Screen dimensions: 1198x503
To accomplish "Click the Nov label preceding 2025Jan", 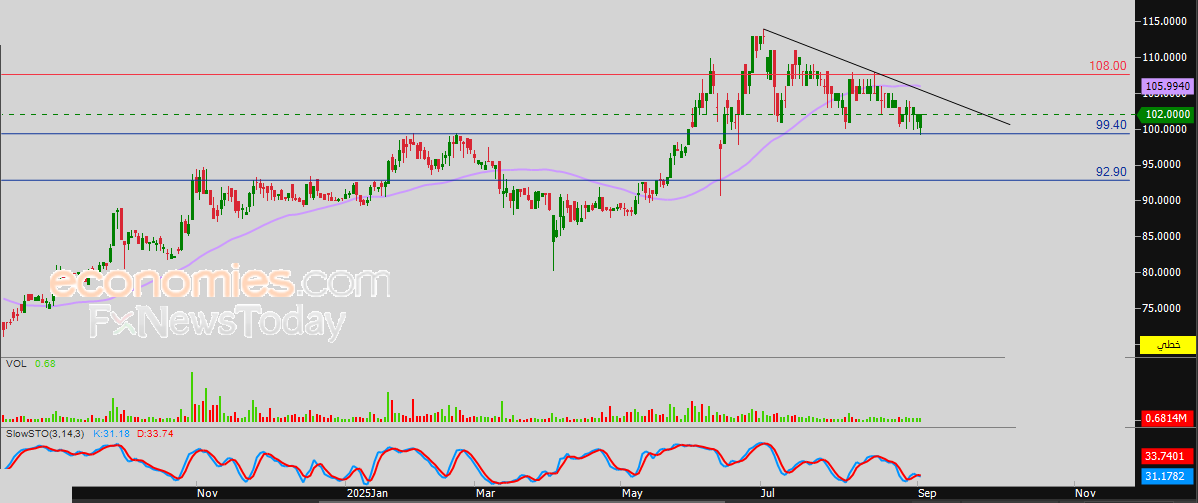I will [x=207, y=494].
